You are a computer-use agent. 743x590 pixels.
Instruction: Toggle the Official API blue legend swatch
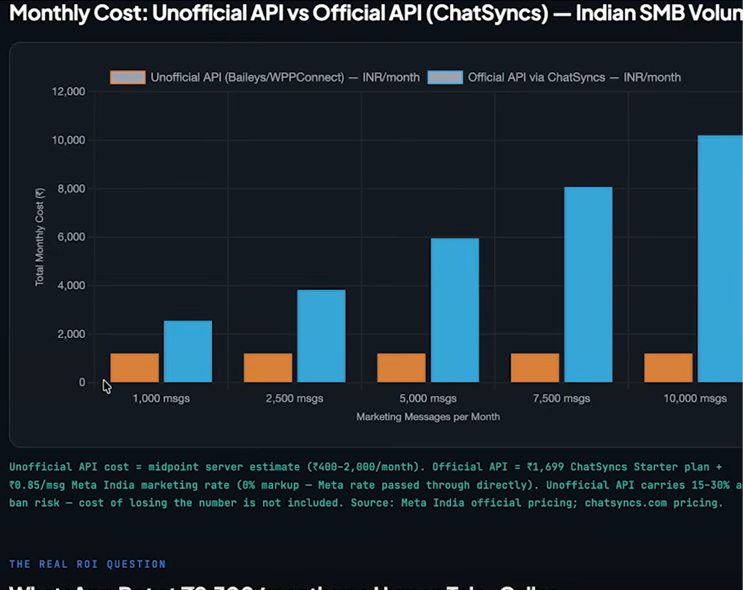pyautogui.click(x=445, y=77)
